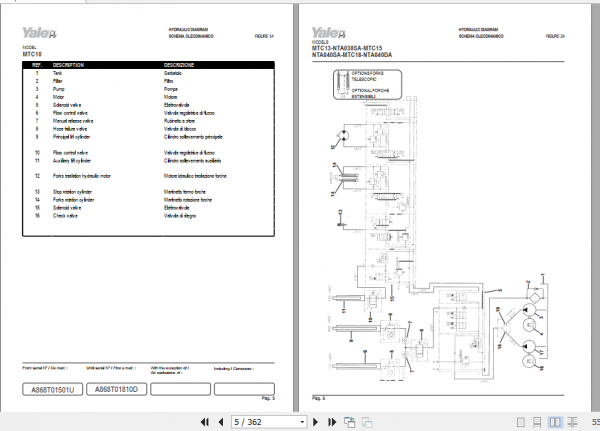Click the page number field showing 5 / 362
The width and height of the screenshot is (600, 431).
[x=265, y=422]
